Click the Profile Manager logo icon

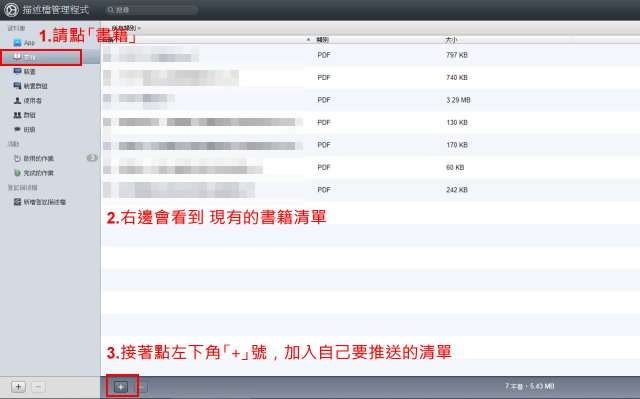click(x=11, y=10)
